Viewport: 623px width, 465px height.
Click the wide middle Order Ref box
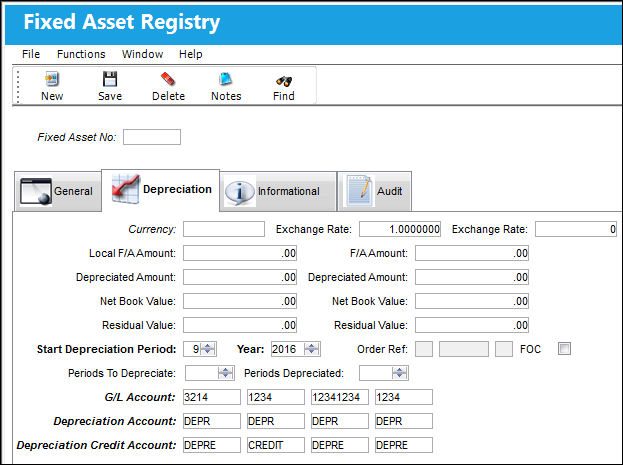pyautogui.click(x=464, y=349)
